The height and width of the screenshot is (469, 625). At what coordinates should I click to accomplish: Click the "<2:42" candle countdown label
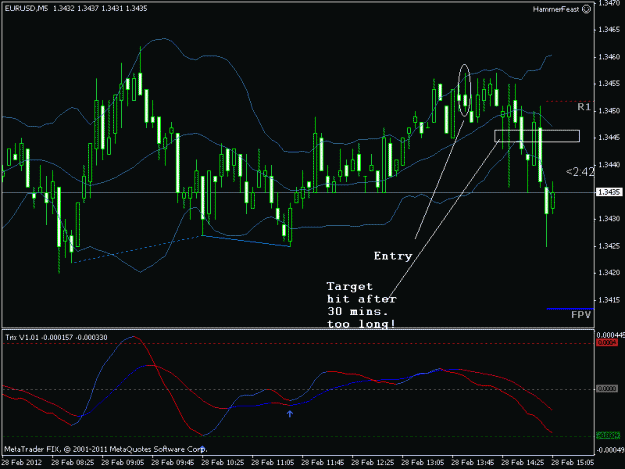click(580, 172)
